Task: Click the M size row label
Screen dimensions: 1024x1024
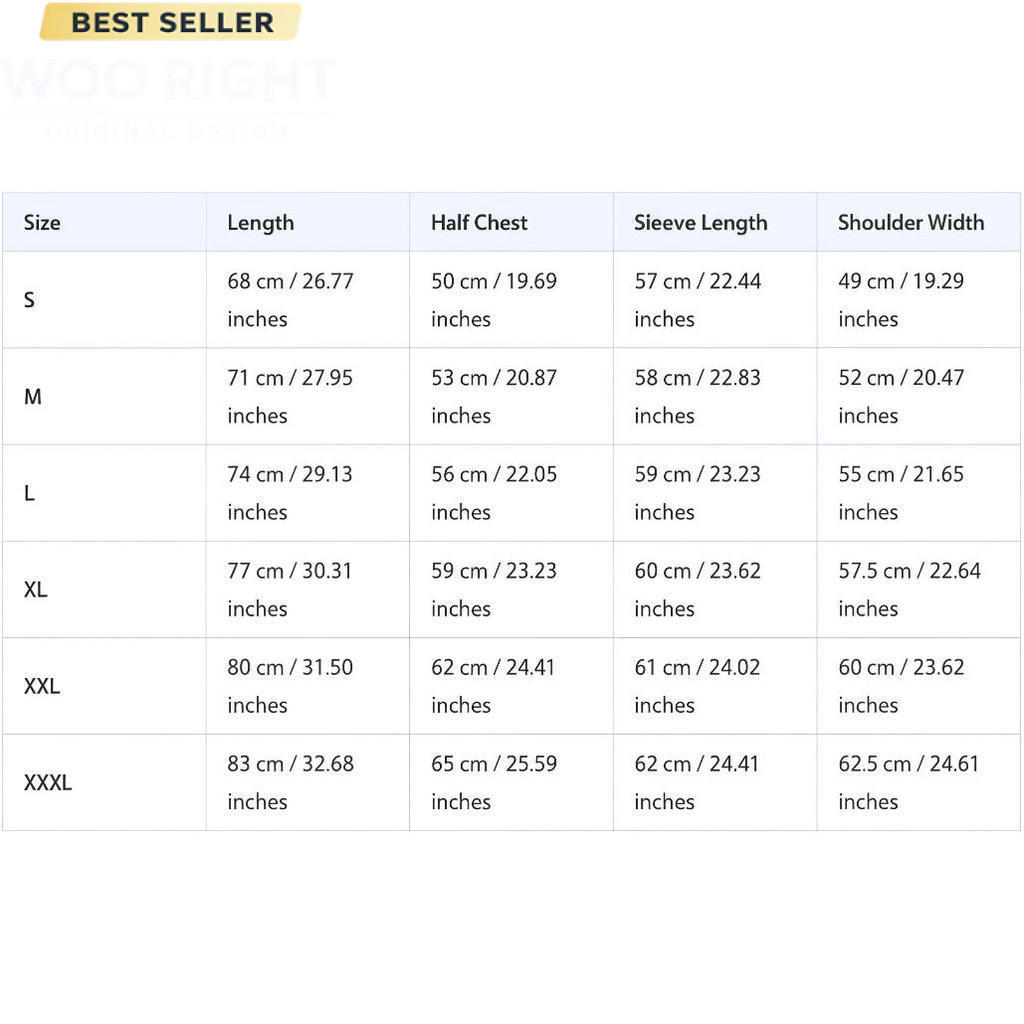Action: coord(33,396)
